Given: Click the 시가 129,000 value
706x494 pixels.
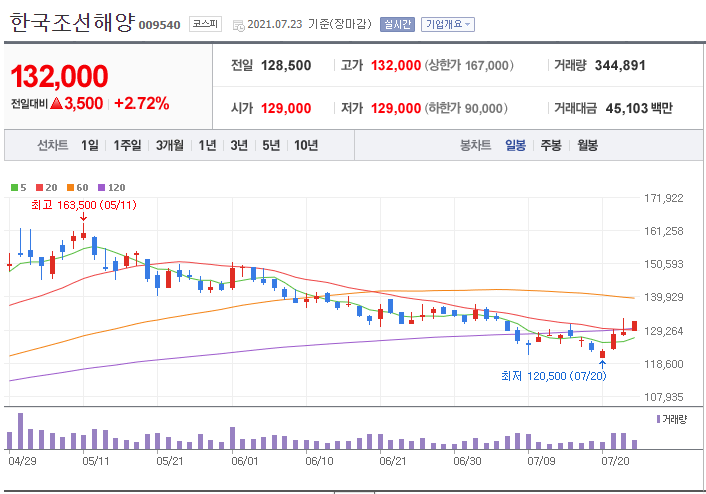Looking at the screenshot, I should tap(286, 109).
